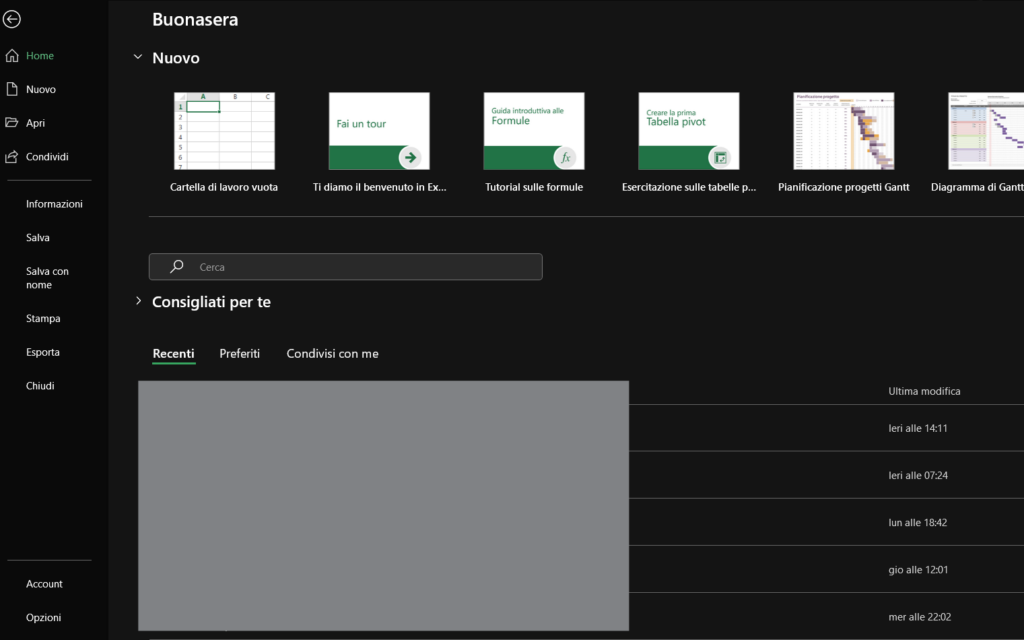Switch to the Preferiti tab
The width and height of the screenshot is (1024, 640).
(240, 354)
